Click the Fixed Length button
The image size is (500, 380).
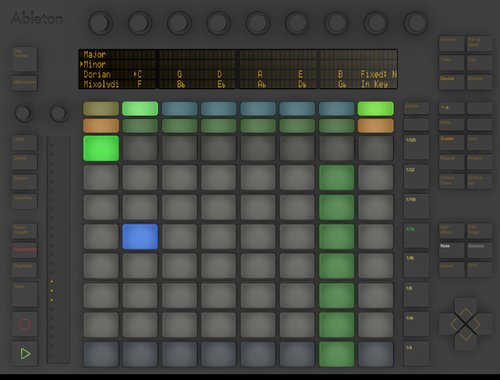25,231
